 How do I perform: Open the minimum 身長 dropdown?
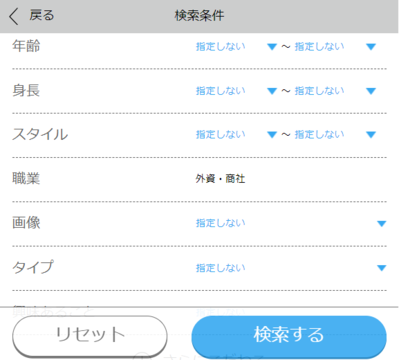tap(237, 91)
